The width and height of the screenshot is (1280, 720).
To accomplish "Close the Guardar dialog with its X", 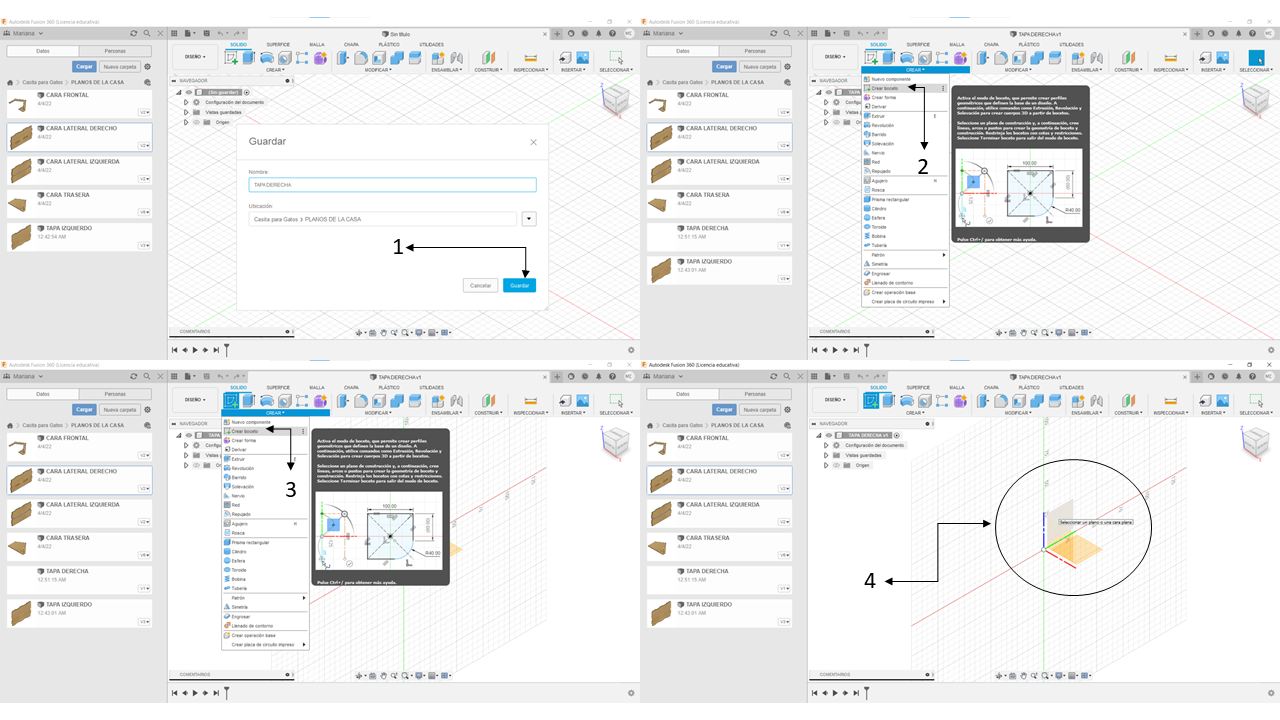I will click(x=533, y=142).
